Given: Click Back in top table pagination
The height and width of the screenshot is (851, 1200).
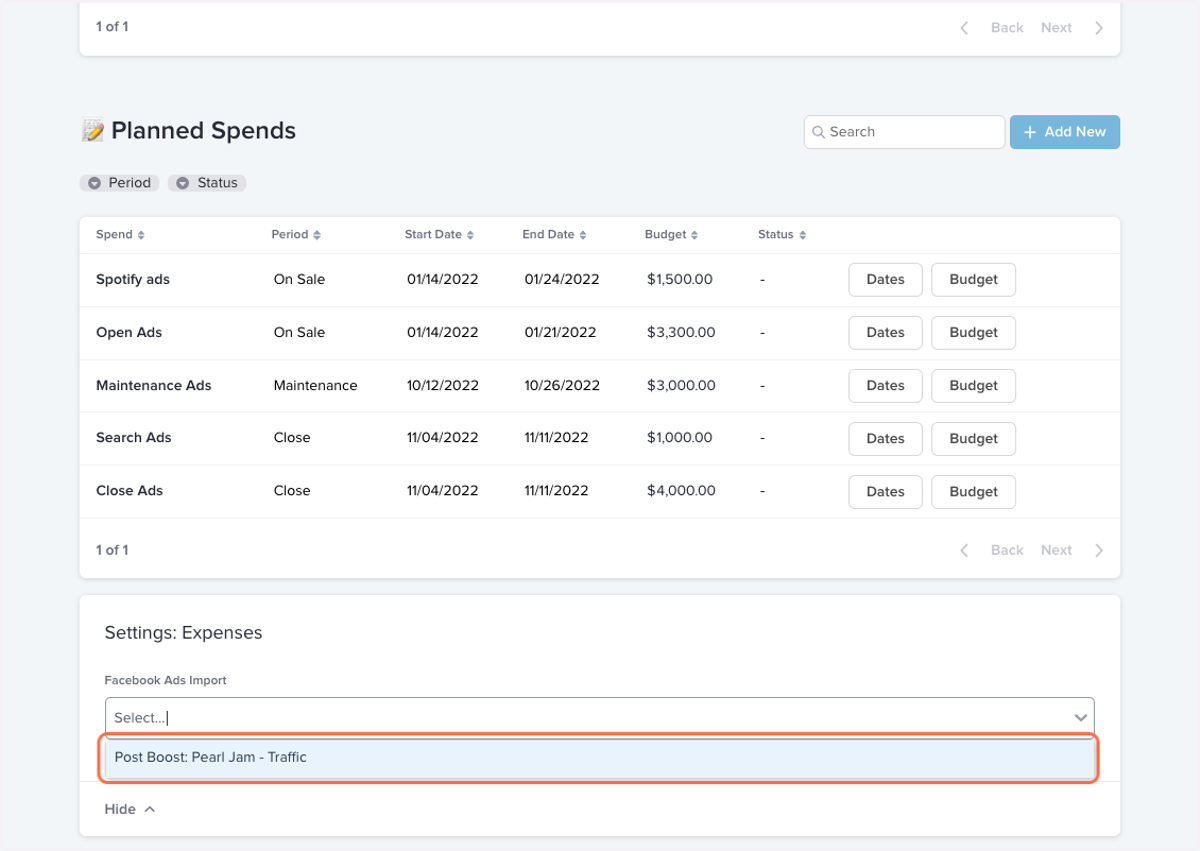Looking at the screenshot, I should pos(1007,28).
